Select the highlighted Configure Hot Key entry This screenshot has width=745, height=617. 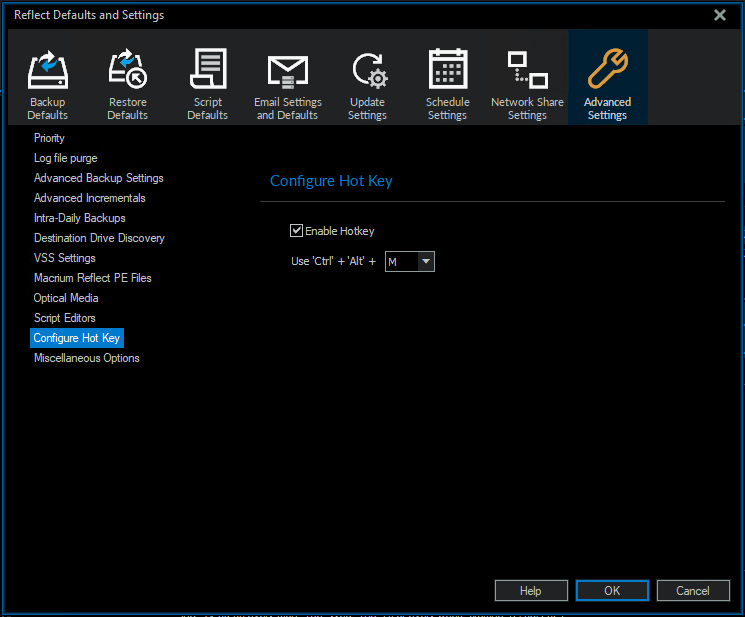tap(76, 338)
